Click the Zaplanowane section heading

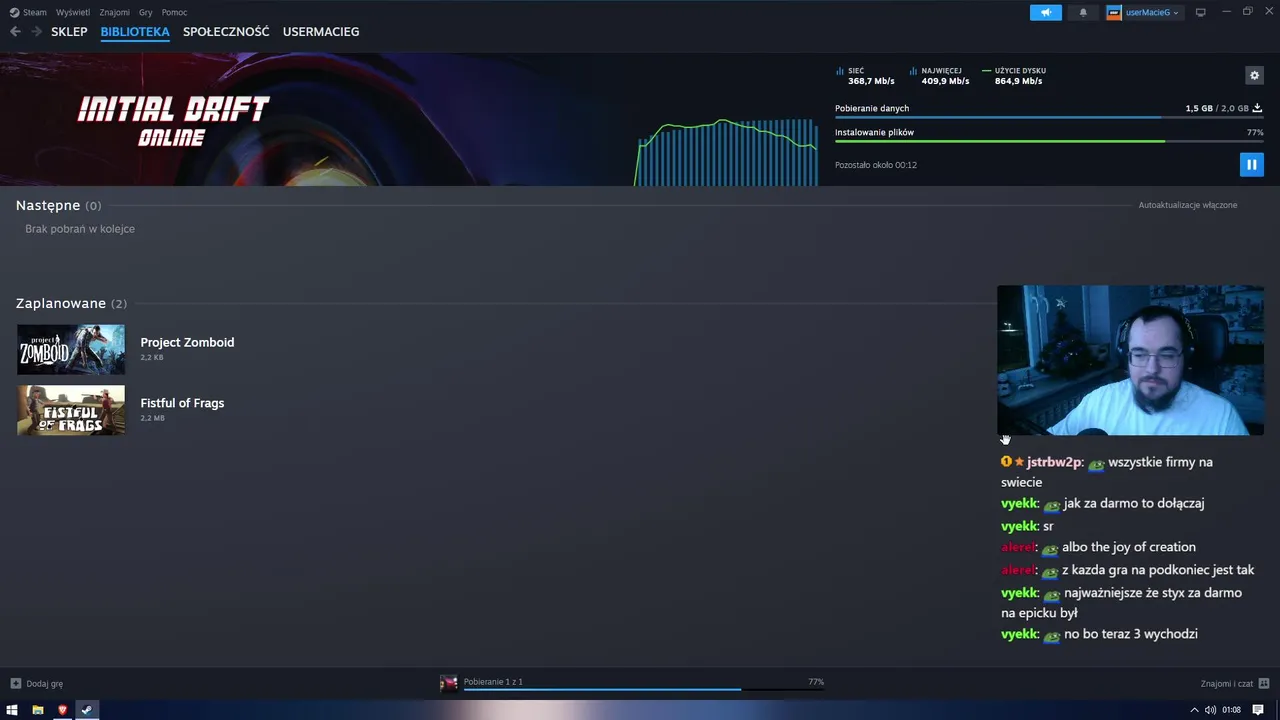61,303
